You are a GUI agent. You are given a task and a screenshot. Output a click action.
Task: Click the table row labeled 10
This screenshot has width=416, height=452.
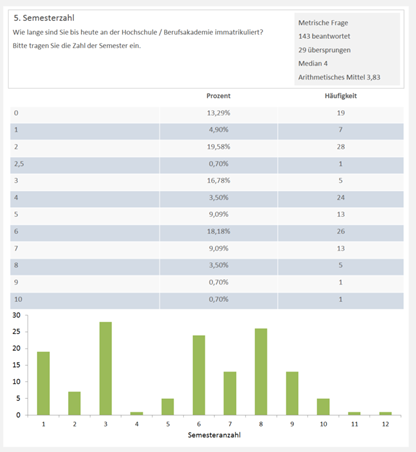pos(207,300)
